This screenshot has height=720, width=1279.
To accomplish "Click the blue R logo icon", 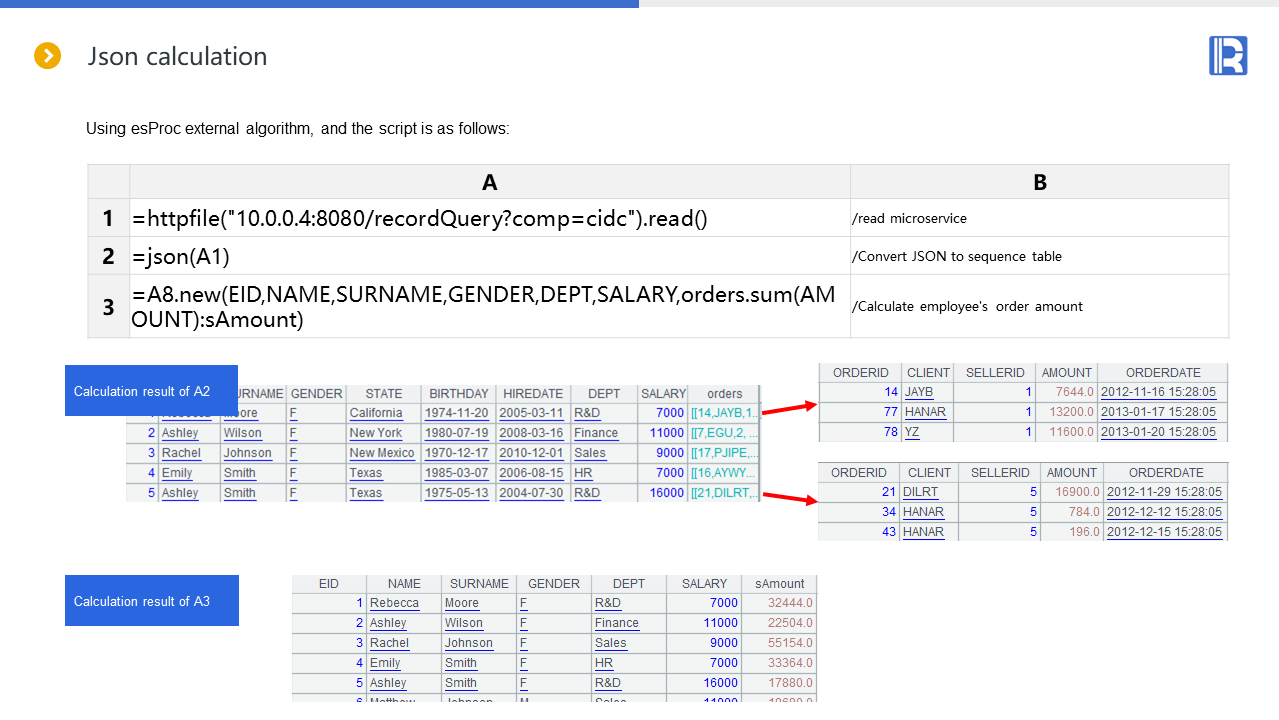I will (1228, 56).
